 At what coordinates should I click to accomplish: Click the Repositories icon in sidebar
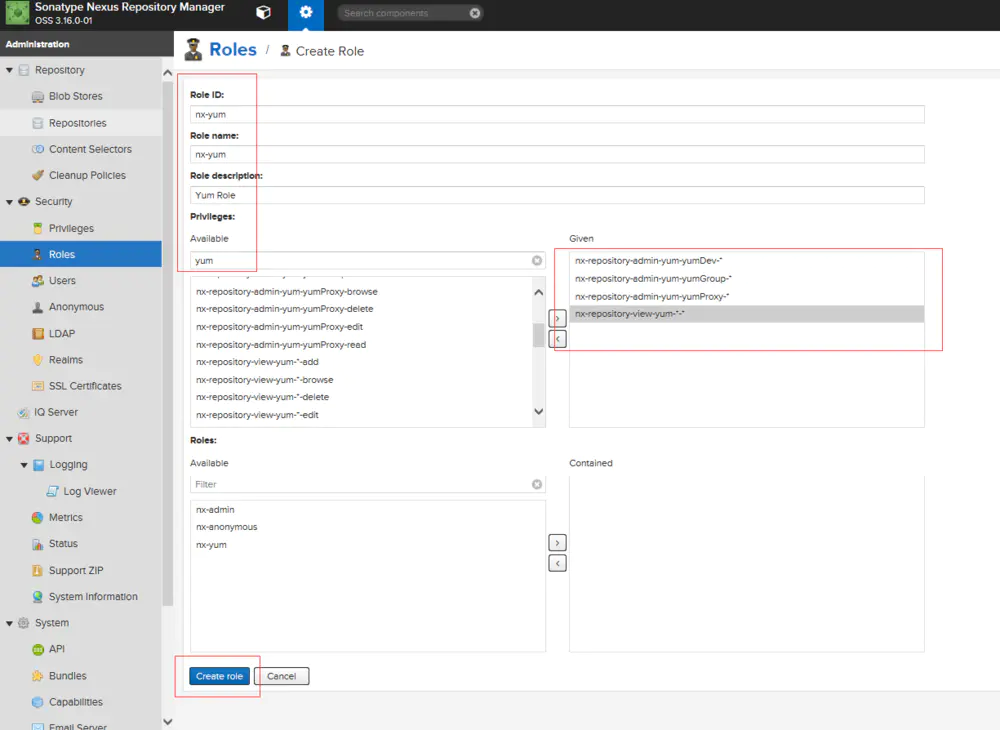[x=38, y=123]
